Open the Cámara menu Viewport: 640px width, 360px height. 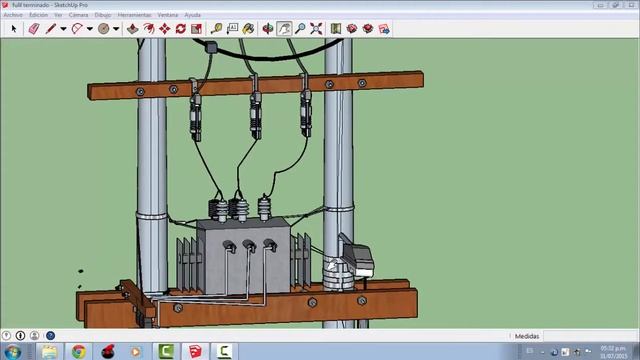pyautogui.click(x=78, y=15)
